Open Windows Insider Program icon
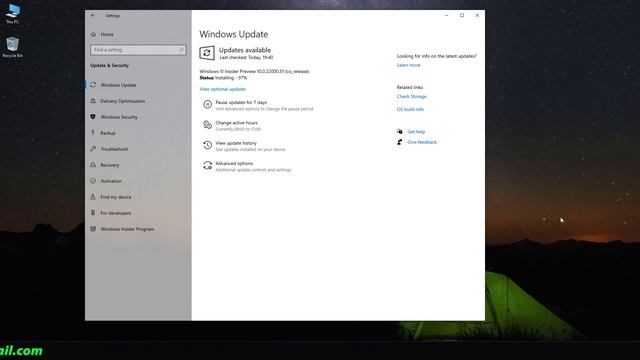640x360 pixels. click(x=93, y=229)
